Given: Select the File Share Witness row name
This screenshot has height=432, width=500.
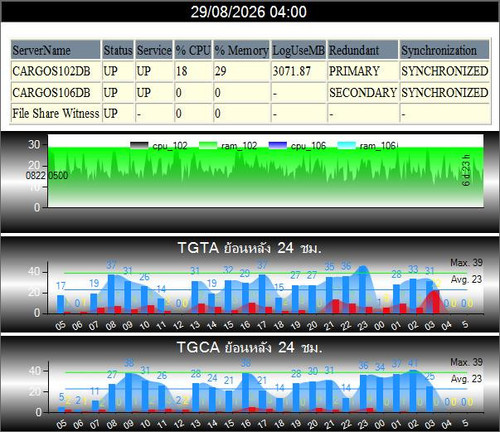Looking at the screenshot, I should pyautogui.click(x=55, y=113).
